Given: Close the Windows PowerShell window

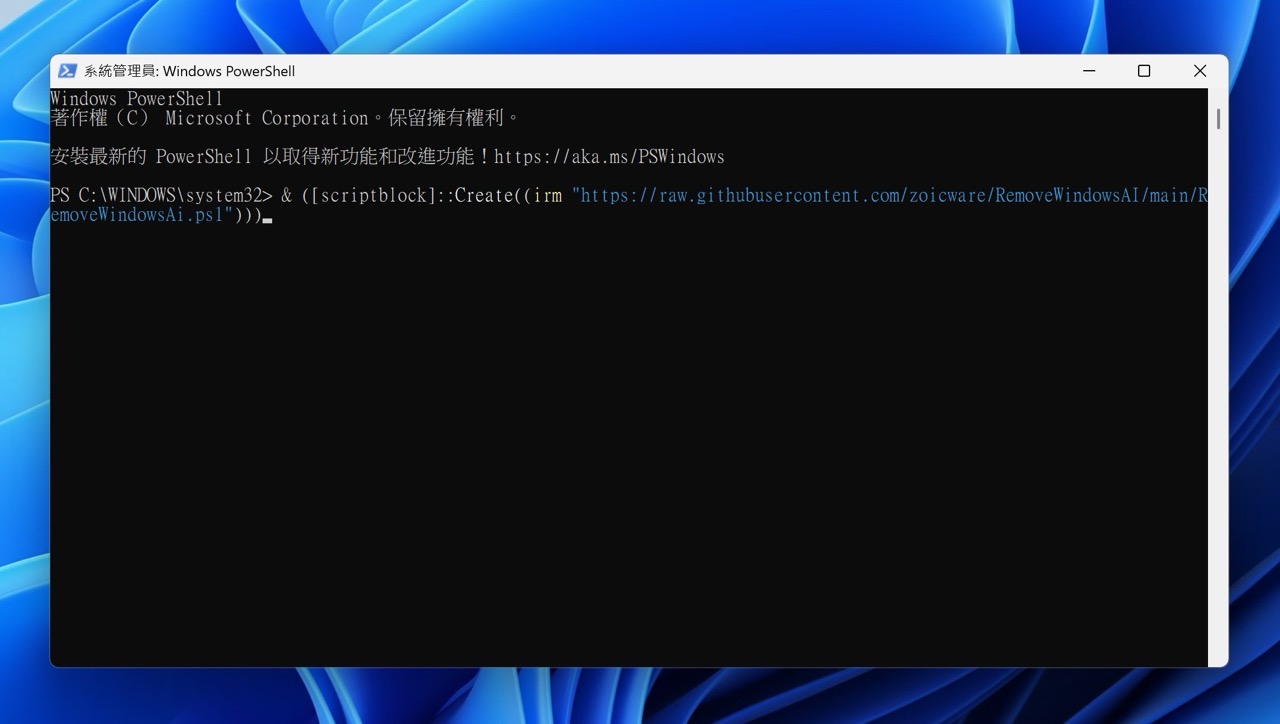Looking at the screenshot, I should coord(1199,71).
